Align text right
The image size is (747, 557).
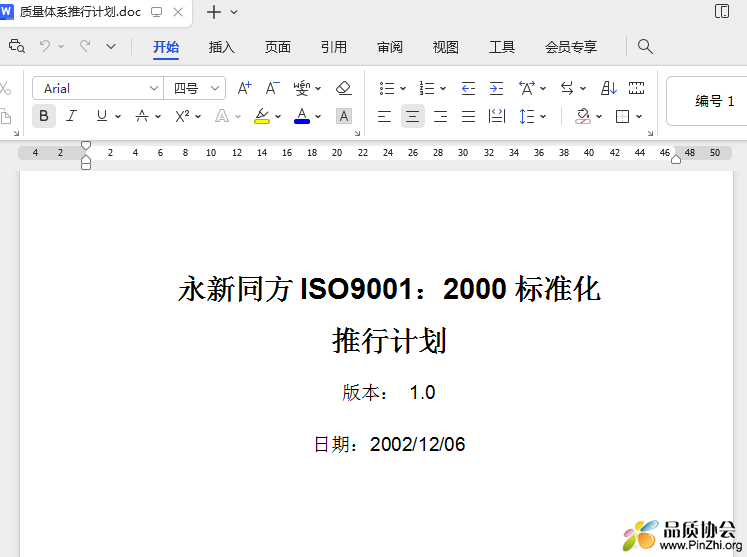click(441, 116)
